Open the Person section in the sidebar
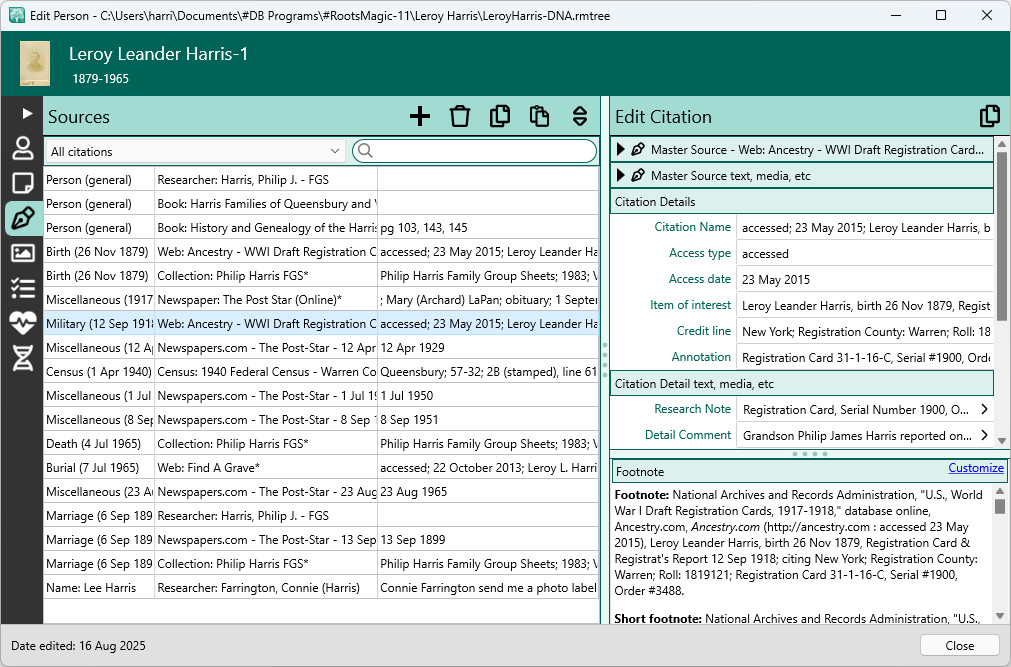 23,148
